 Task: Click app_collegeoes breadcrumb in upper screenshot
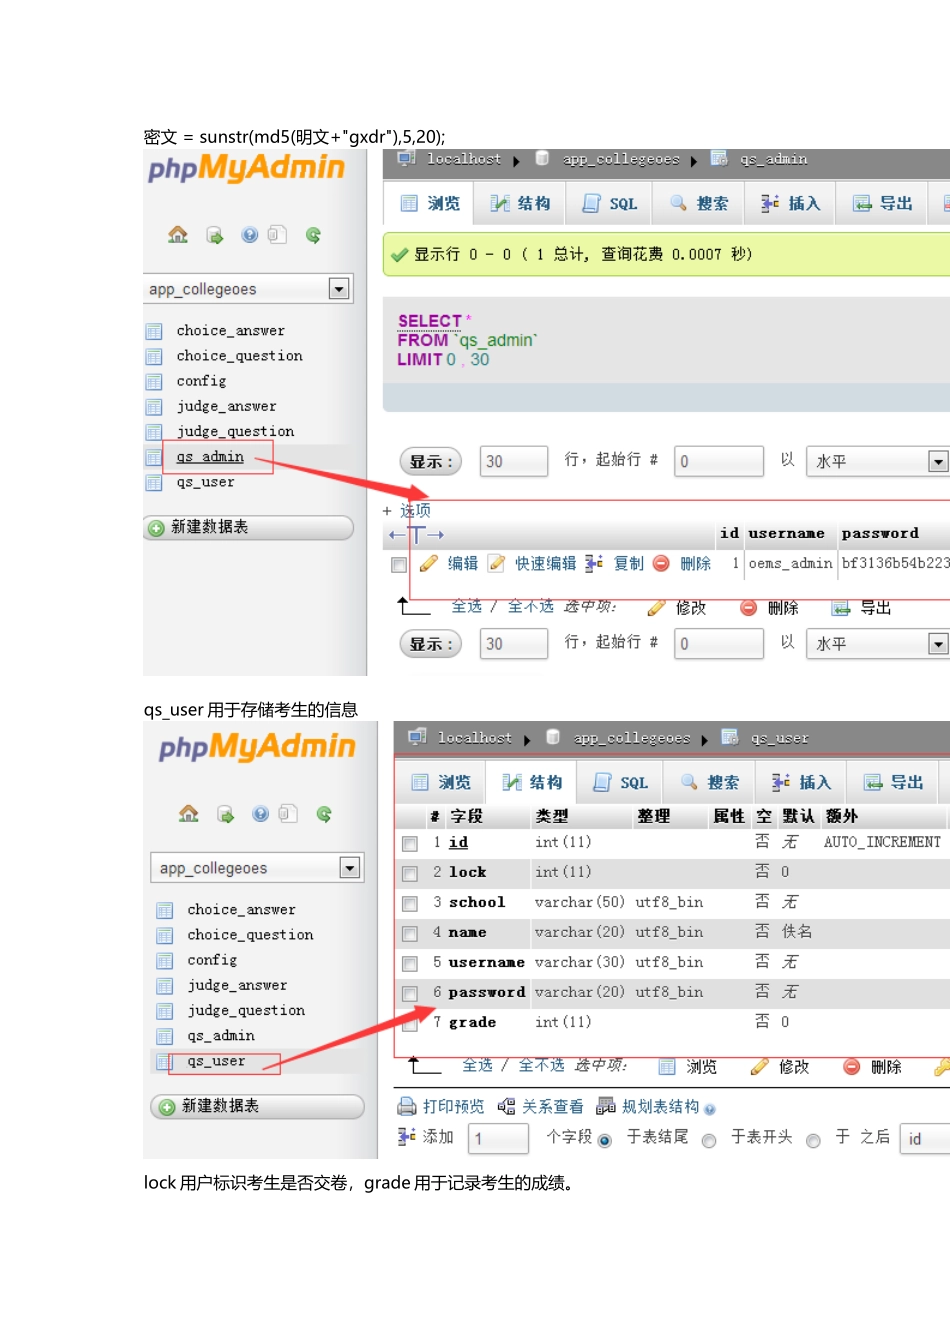[621, 159]
